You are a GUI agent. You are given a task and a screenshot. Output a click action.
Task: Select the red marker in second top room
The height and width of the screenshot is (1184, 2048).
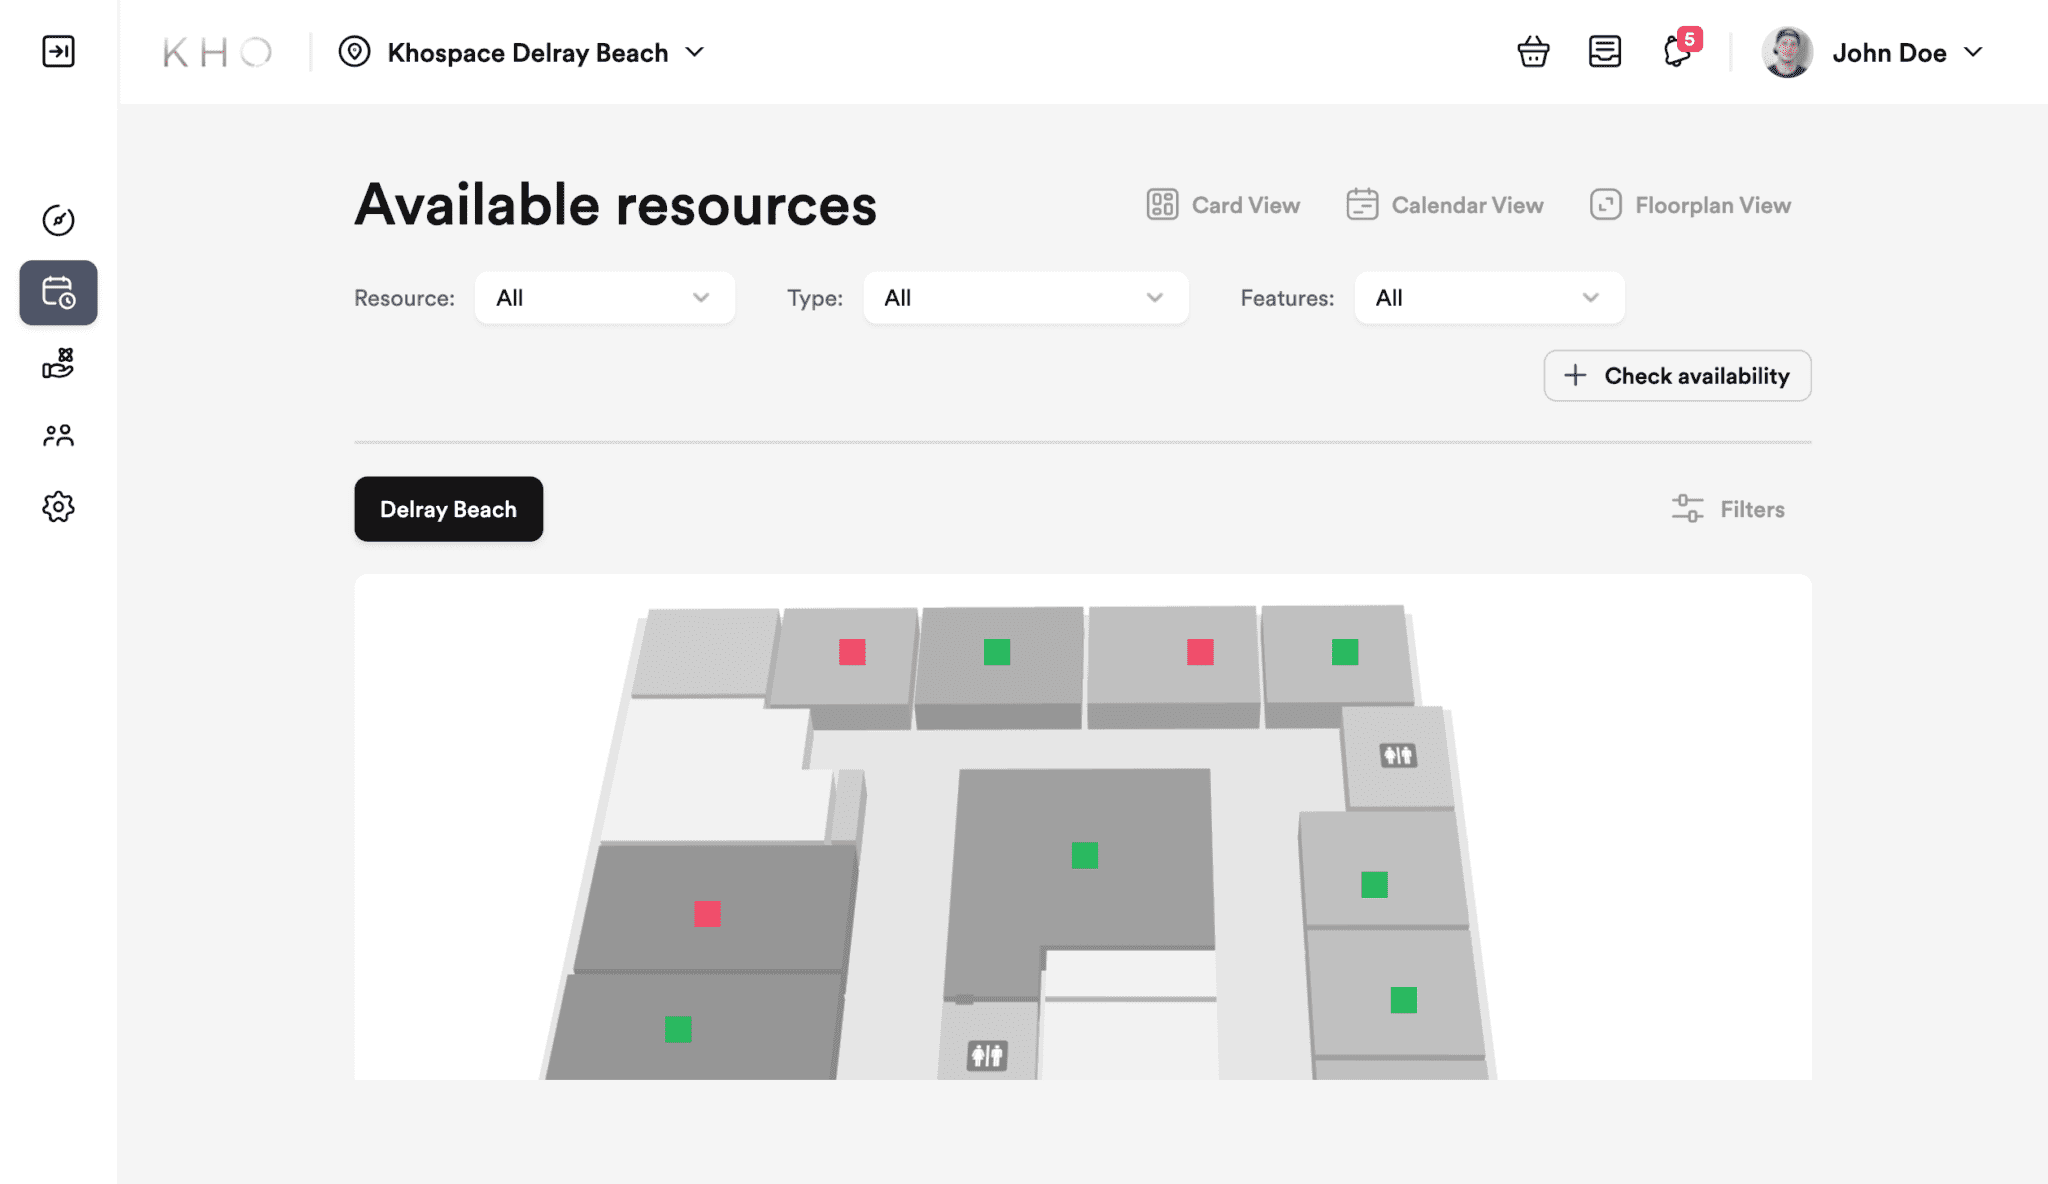(852, 652)
